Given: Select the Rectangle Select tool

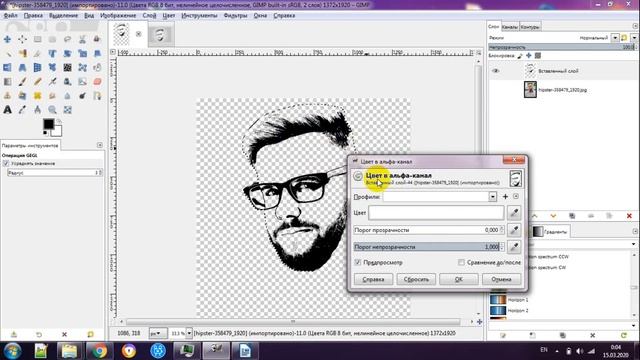Looking at the screenshot, I should (x=38, y=39).
